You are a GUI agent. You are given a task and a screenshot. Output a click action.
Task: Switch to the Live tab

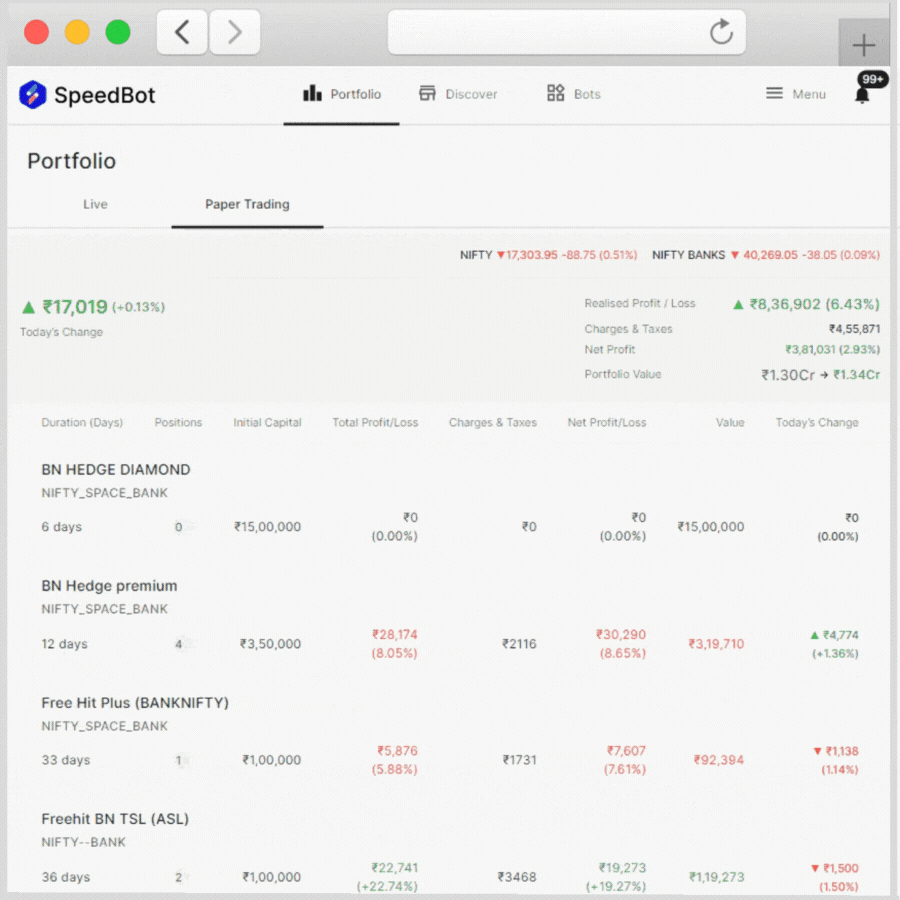(95, 204)
